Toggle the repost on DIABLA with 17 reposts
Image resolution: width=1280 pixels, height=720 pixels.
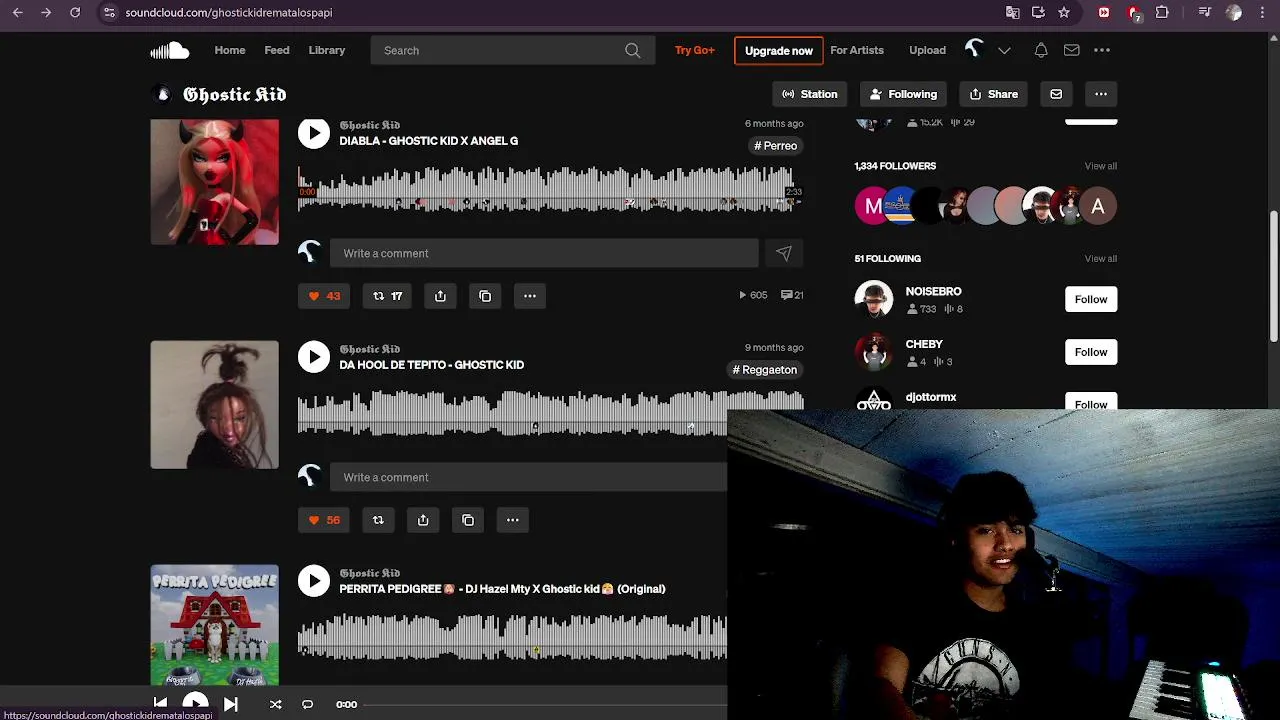tap(387, 296)
